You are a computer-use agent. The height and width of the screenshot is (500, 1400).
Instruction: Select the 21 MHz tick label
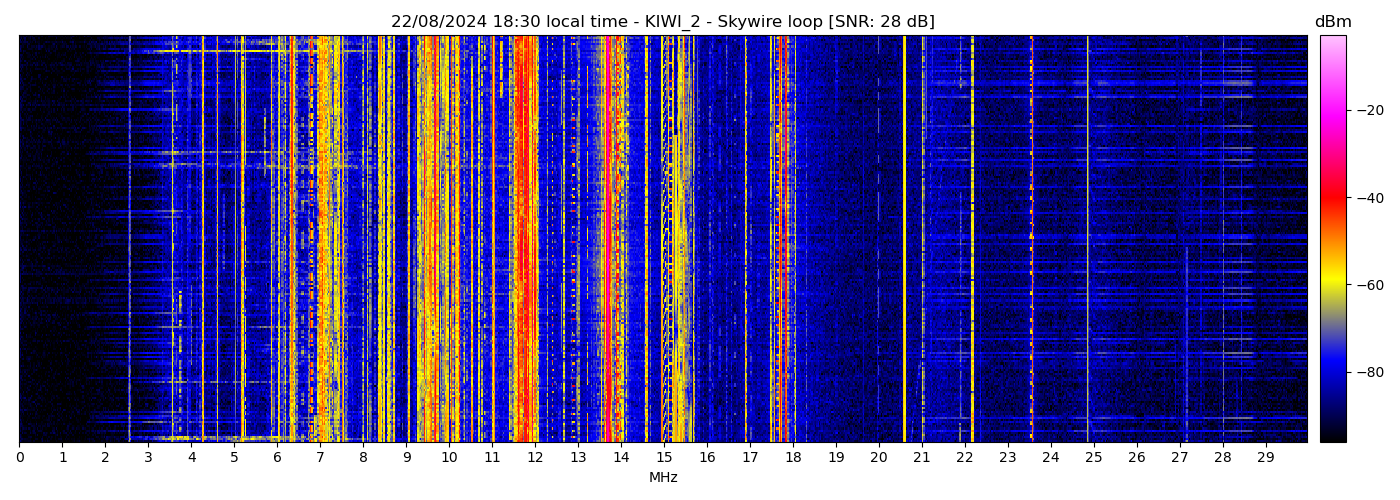(921, 457)
